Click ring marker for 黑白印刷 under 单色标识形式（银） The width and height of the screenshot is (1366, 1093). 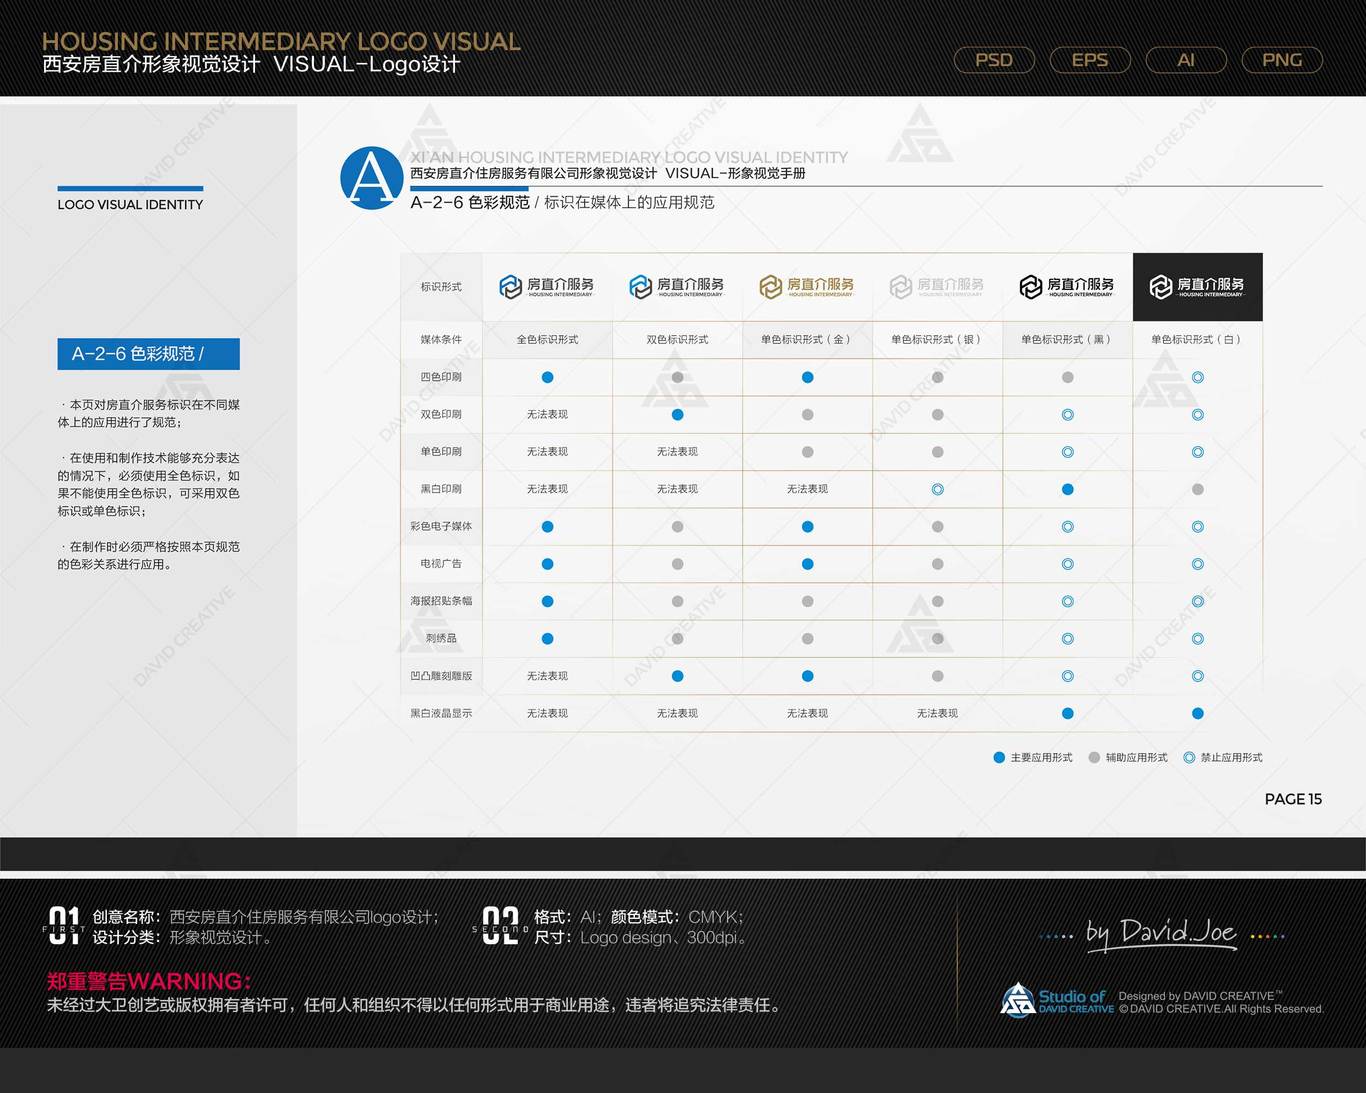(937, 489)
